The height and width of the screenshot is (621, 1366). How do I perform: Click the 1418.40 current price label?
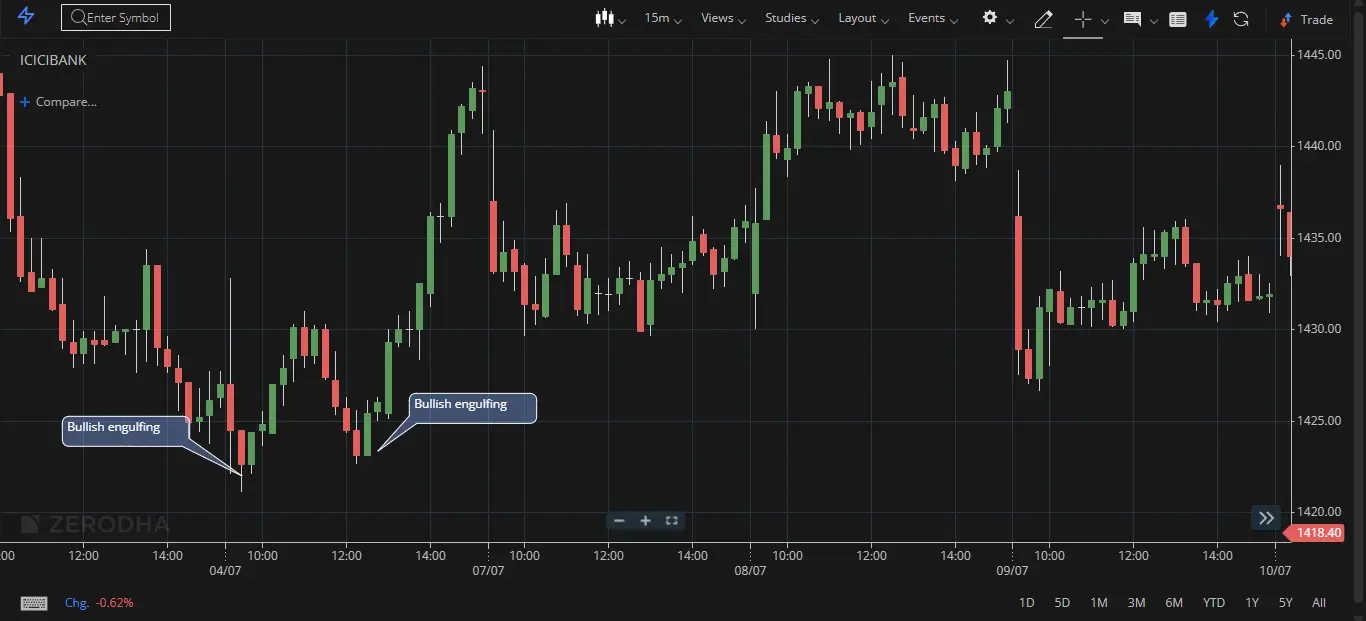pos(1316,533)
